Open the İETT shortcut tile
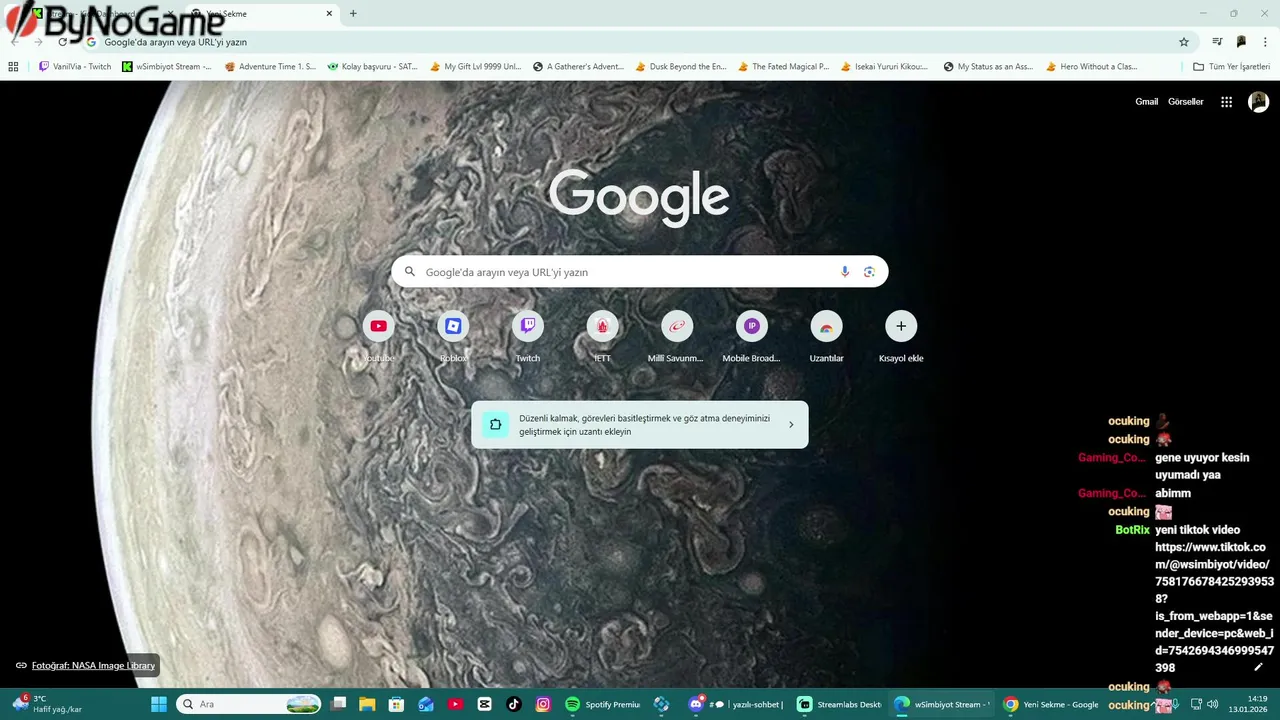 click(x=602, y=337)
